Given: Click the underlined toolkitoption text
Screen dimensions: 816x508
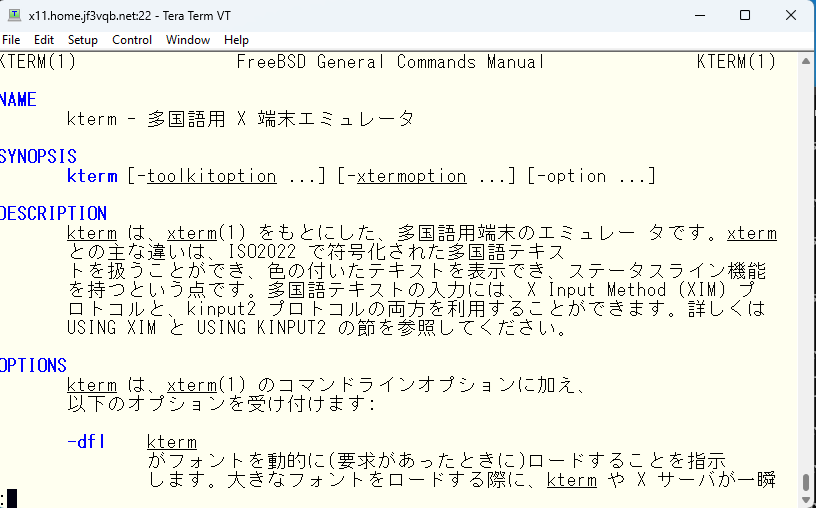Looking at the screenshot, I should click(212, 176).
